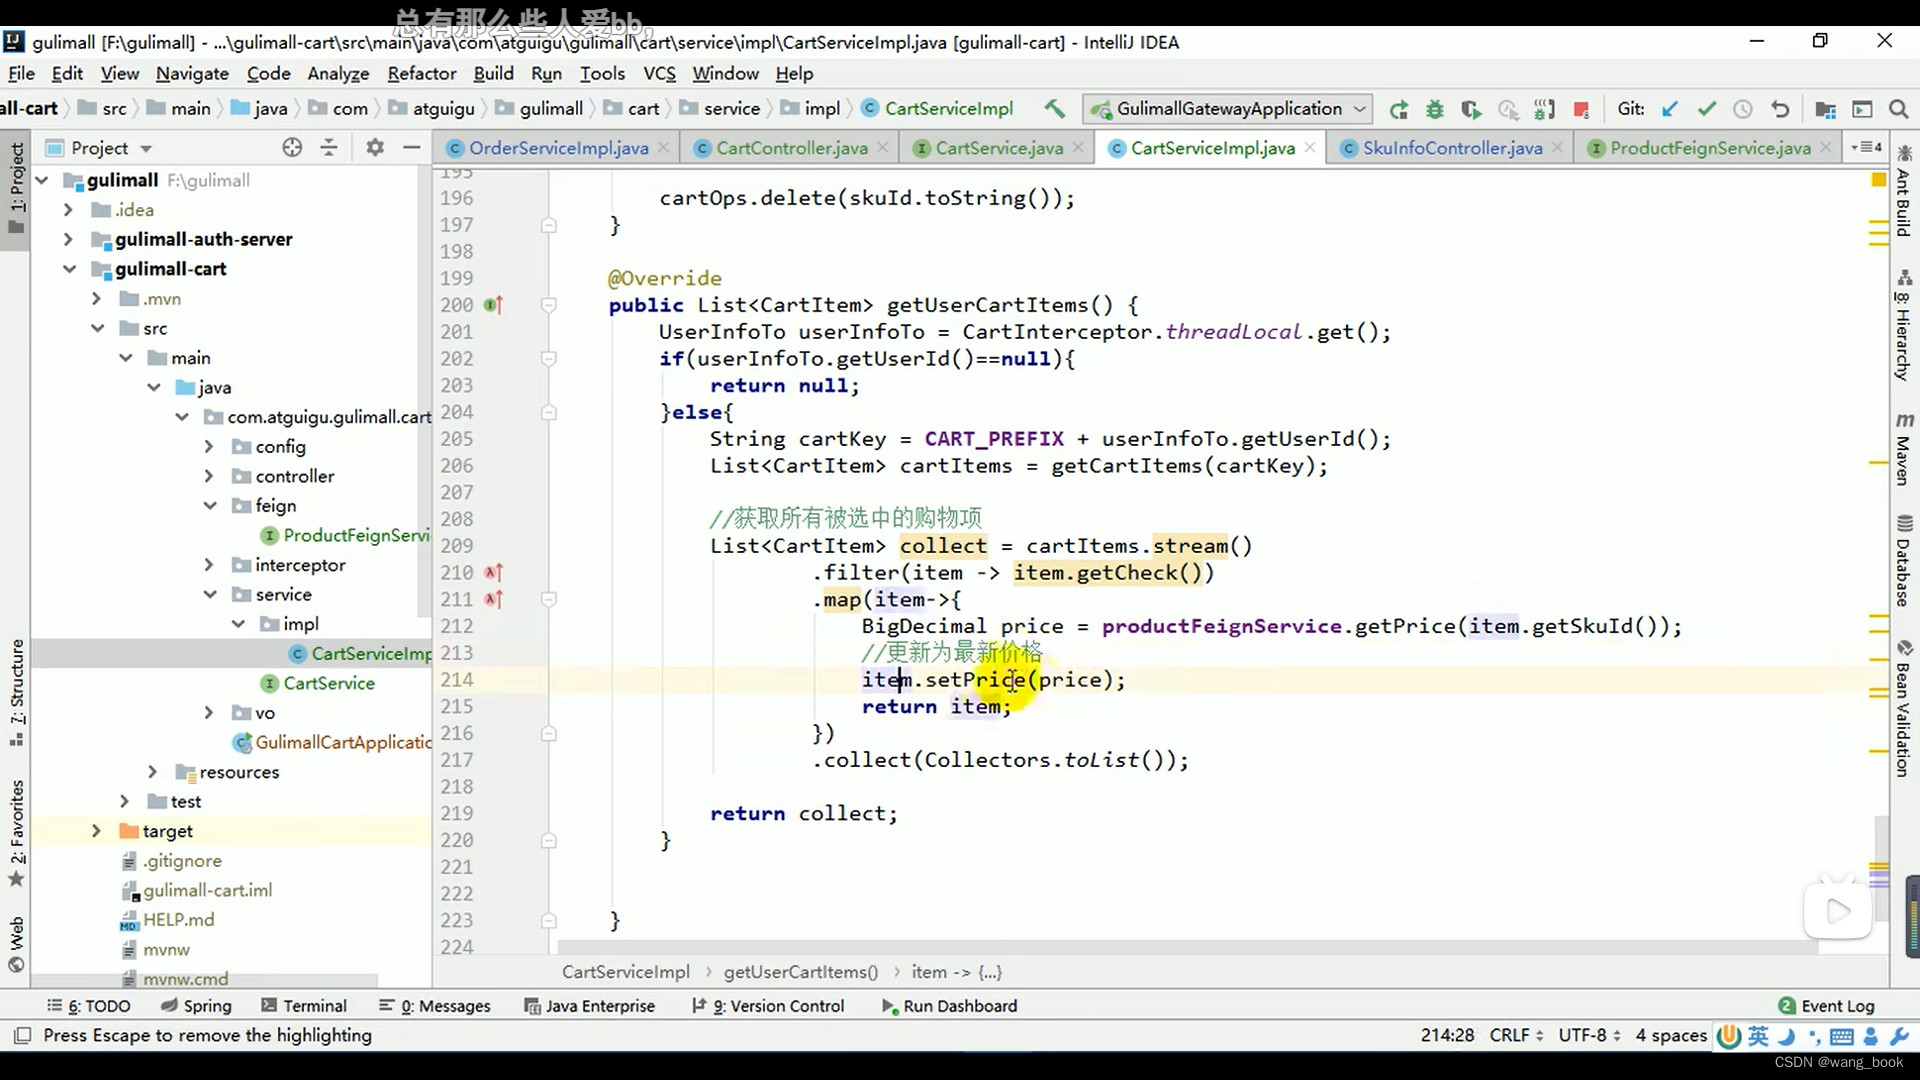Toggle the Maven tool window
The width and height of the screenshot is (1920, 1080).
point(1904,449)
